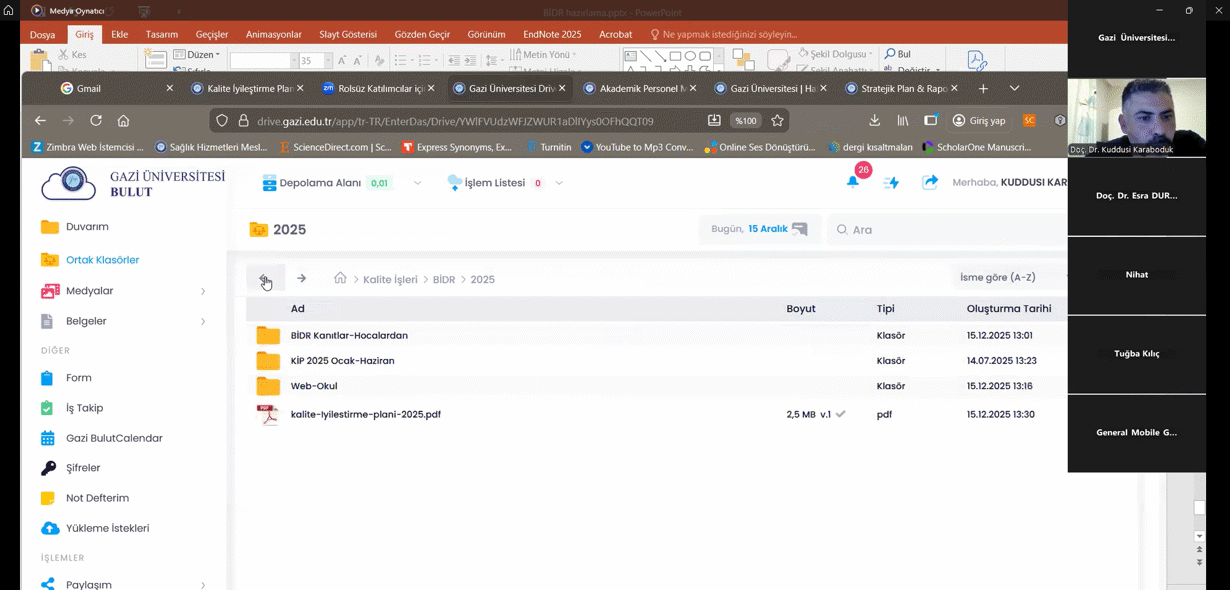Open the notifications bell with 26 badge
This screenshot has width=1230, height=590.
[853, 182]
